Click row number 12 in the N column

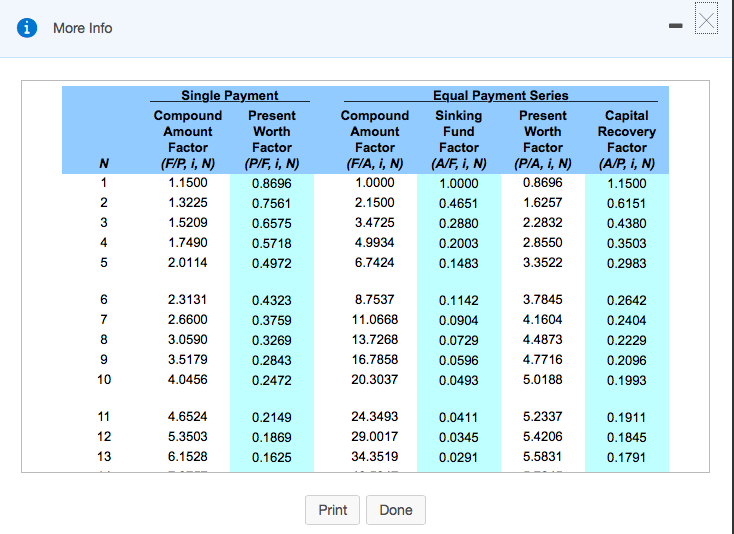103,437
